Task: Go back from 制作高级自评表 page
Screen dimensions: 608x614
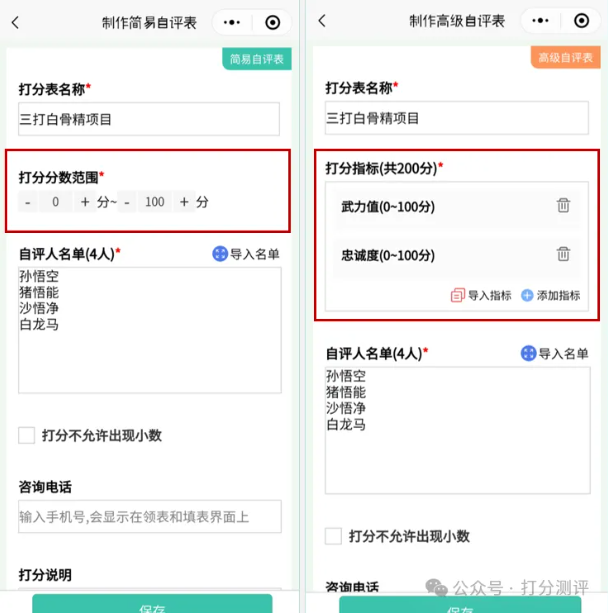Action: click(x=322, y=21)
